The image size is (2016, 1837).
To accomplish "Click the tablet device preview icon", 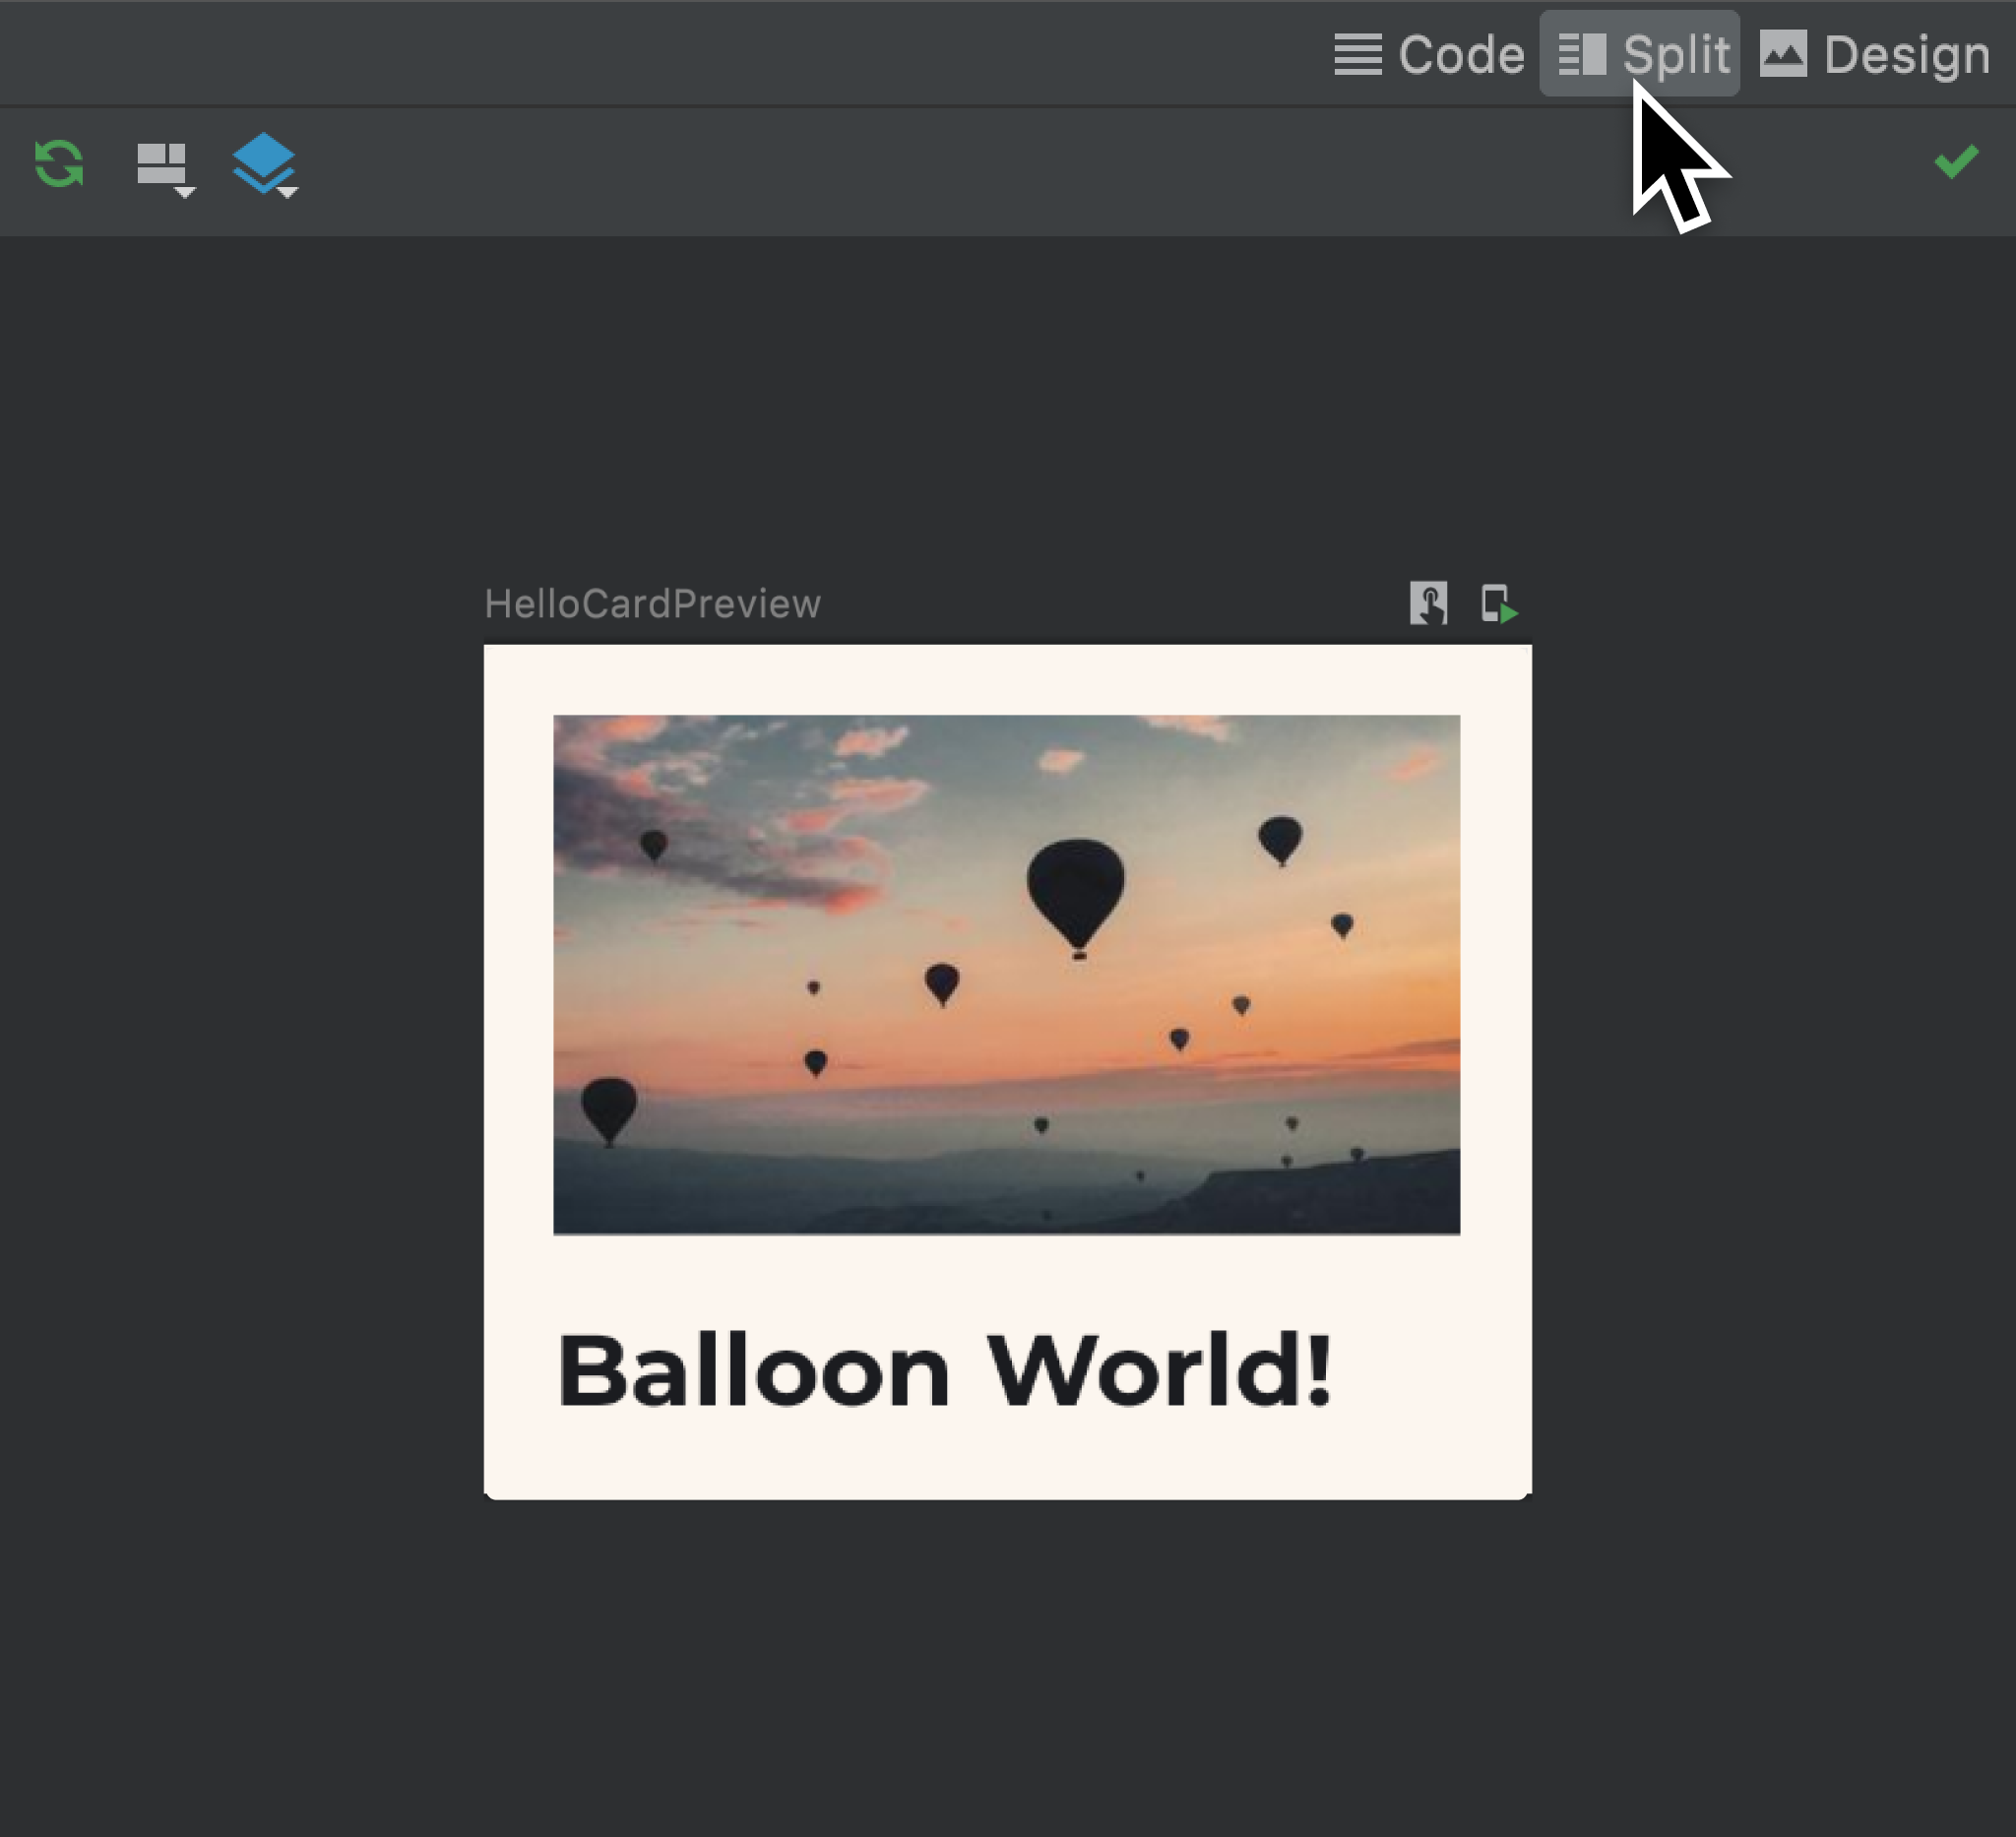I will [x=1496, y=602].
